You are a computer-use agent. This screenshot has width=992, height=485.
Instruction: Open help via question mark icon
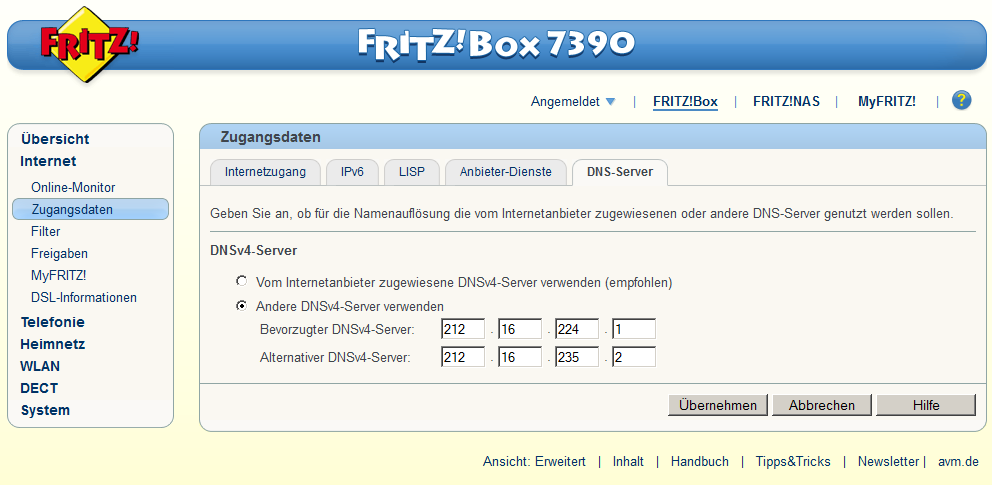point(961,100)
